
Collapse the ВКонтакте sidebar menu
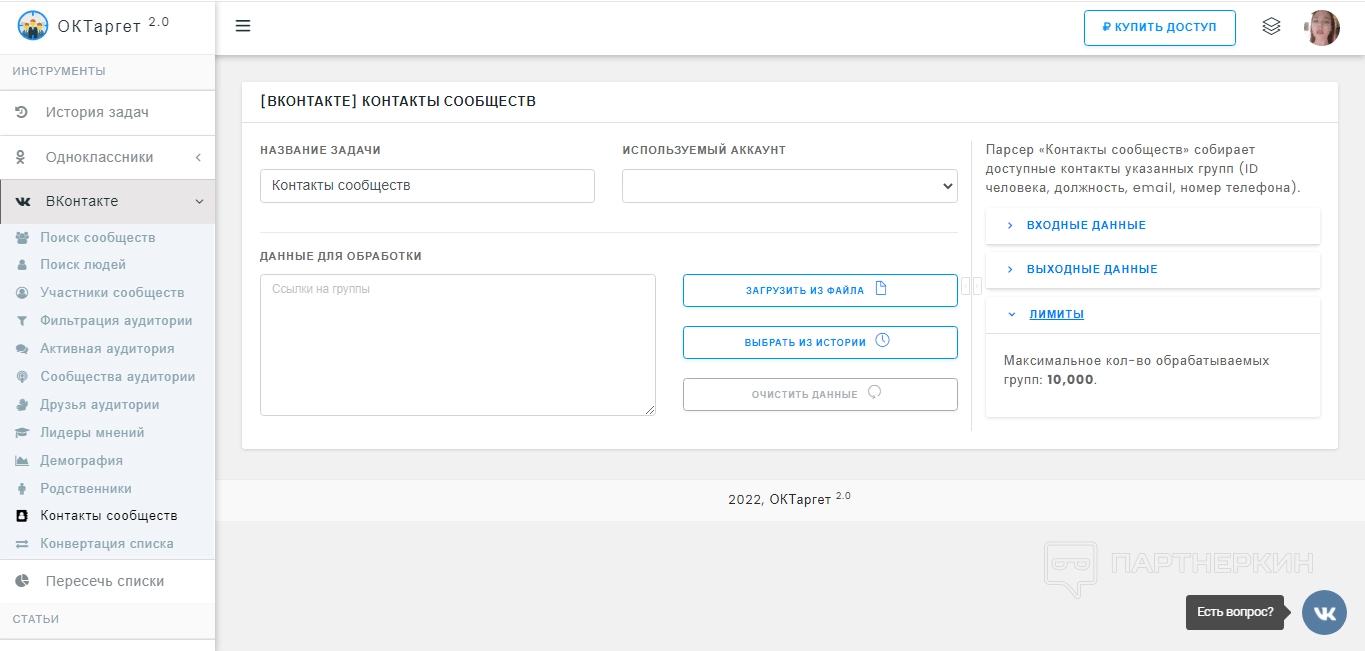[x=107, y=202]
